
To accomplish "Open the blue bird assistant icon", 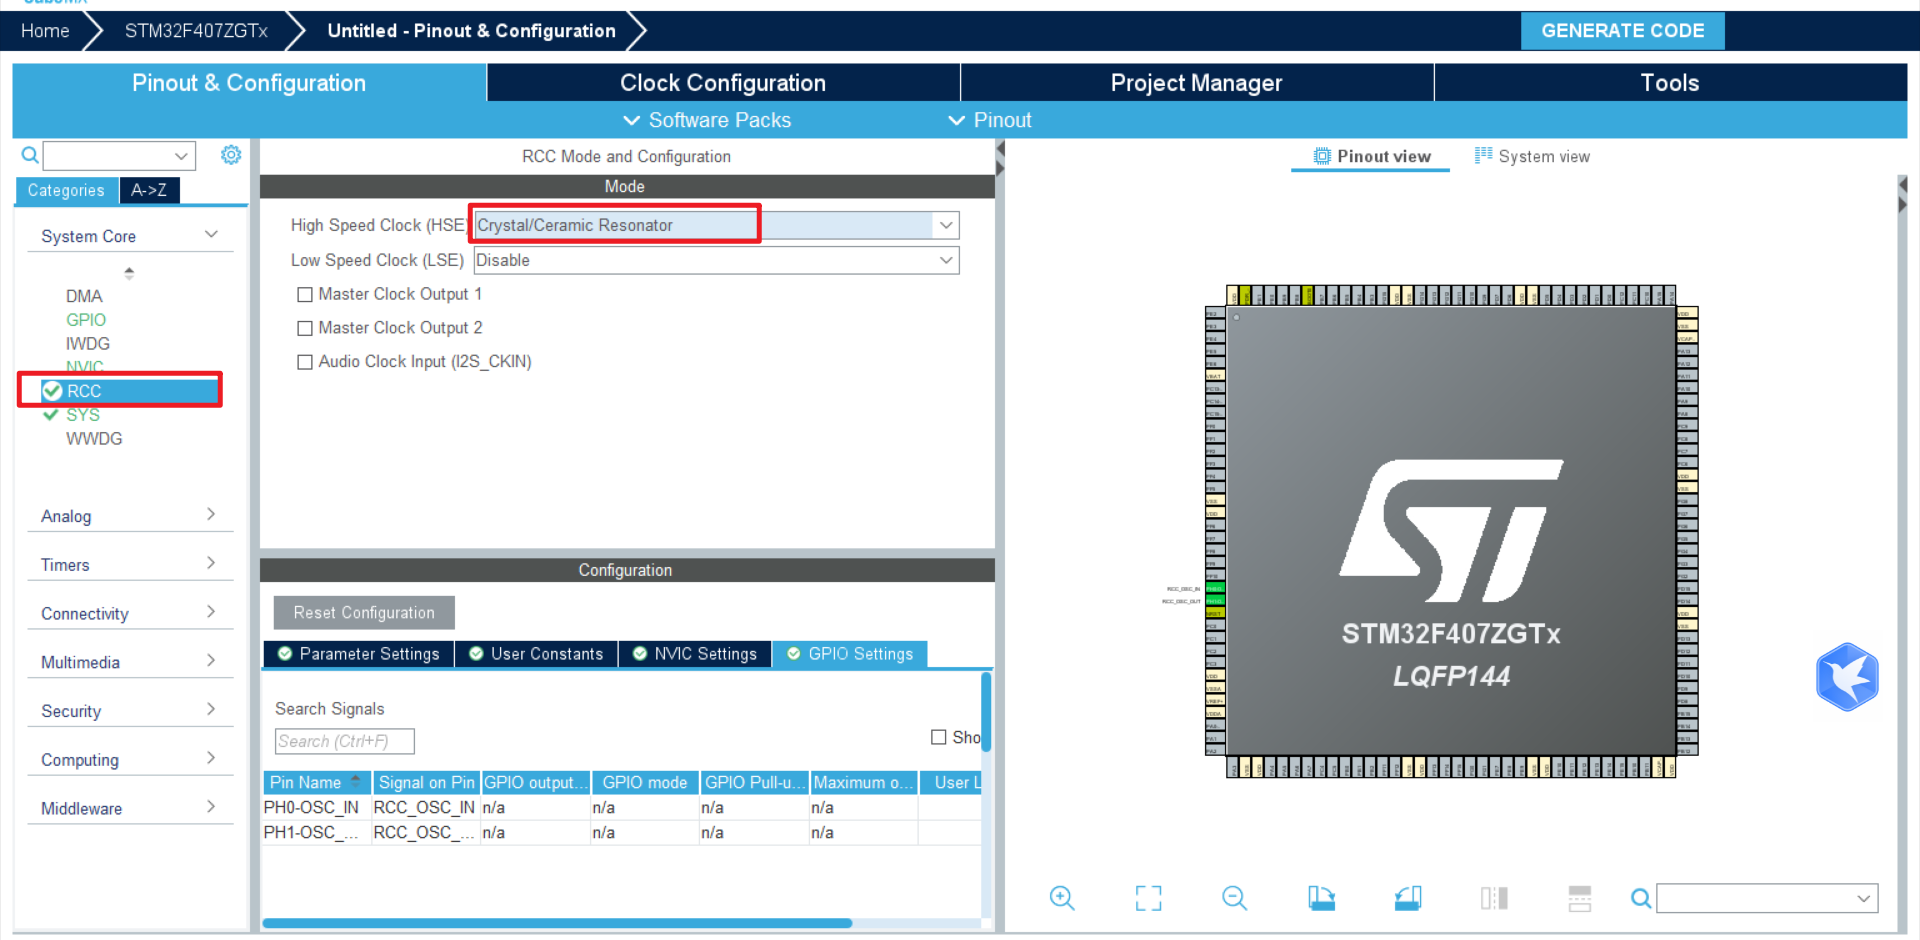I will [1847, 677].
